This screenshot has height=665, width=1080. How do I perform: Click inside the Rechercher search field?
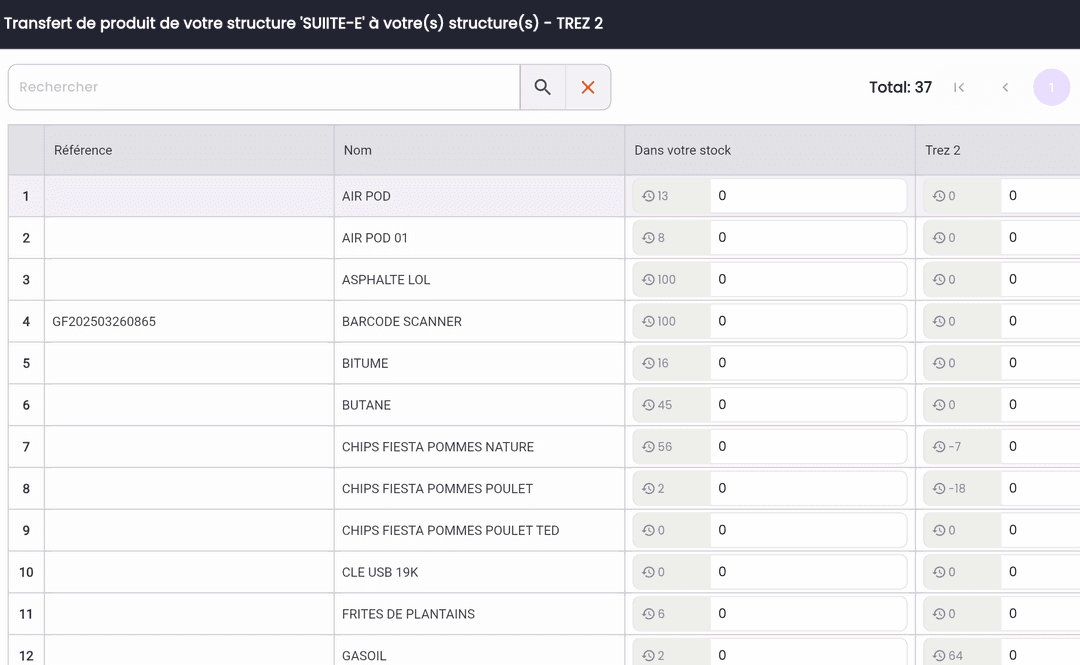264,87
